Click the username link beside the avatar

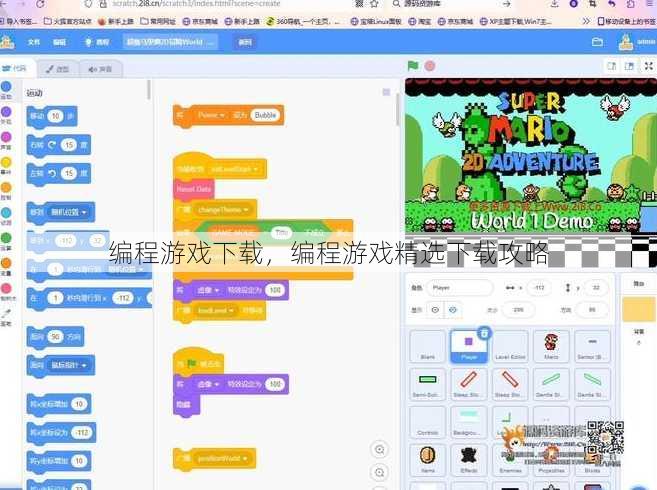coord(647,42)
